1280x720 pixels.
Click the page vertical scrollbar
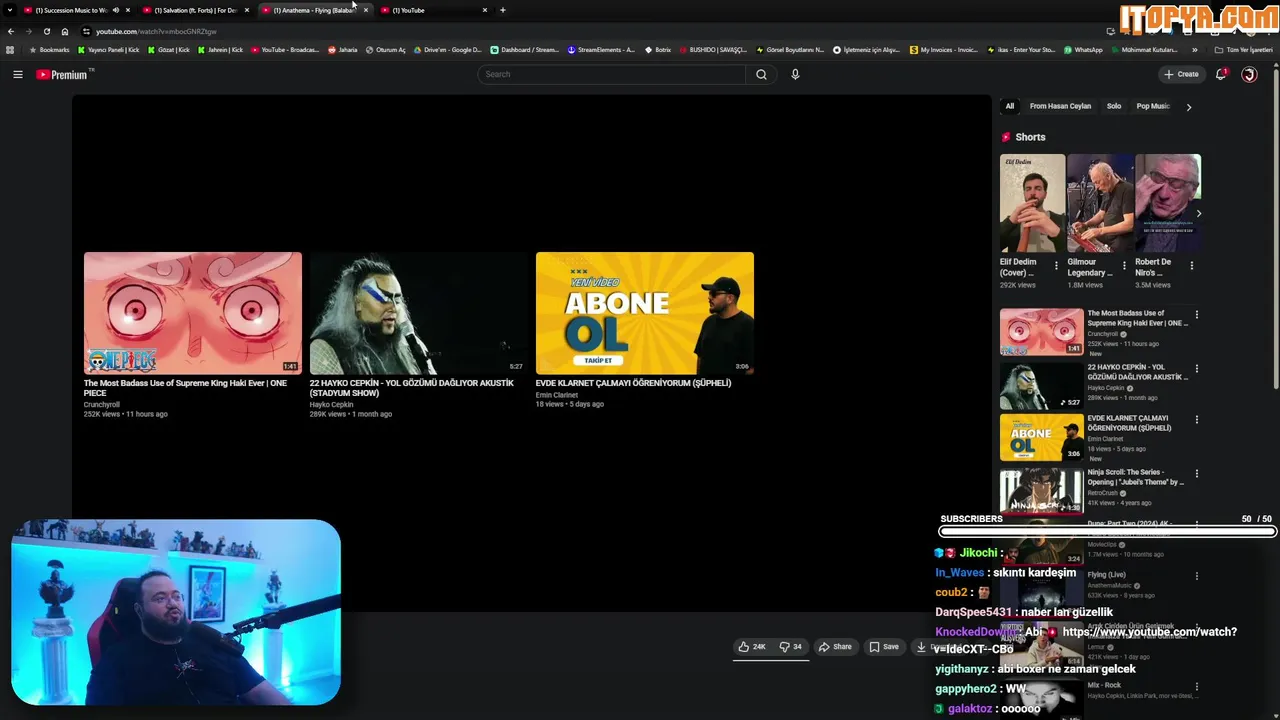tap(1276, 230)
